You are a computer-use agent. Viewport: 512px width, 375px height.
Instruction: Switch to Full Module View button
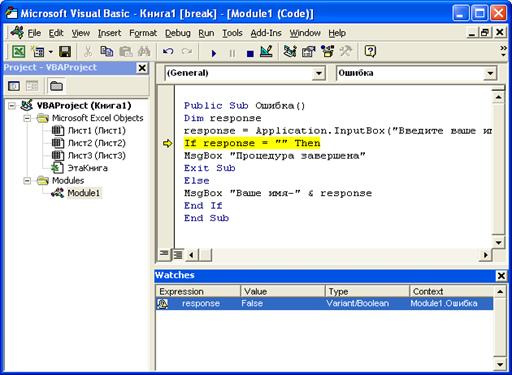pos(178,255)
